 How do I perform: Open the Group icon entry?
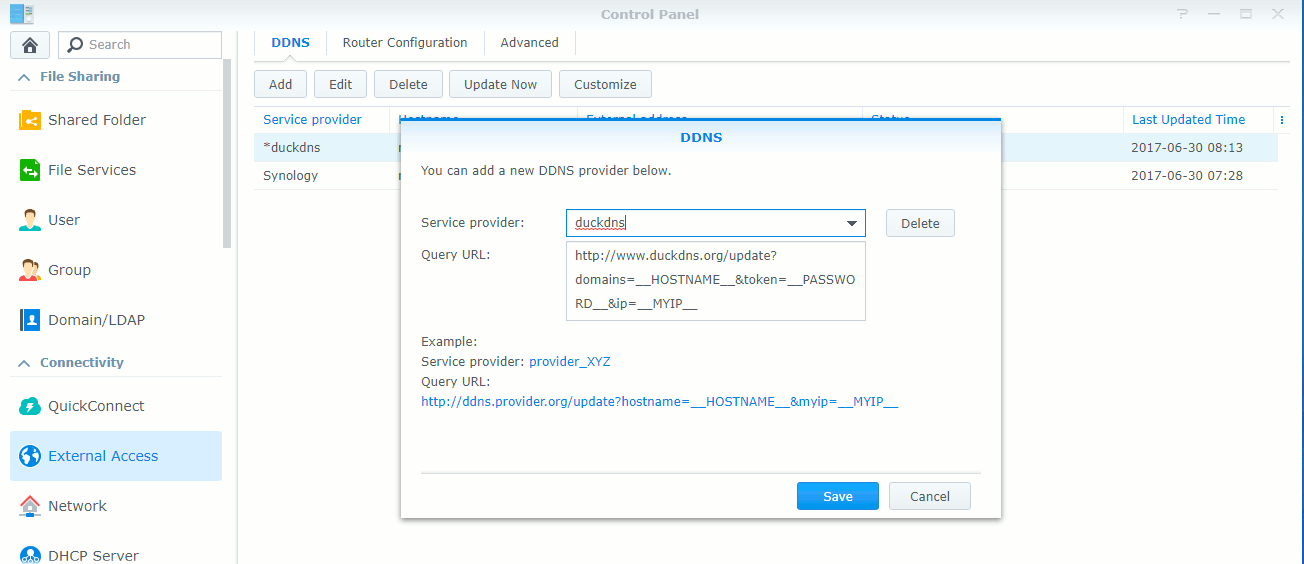[30, 270]
